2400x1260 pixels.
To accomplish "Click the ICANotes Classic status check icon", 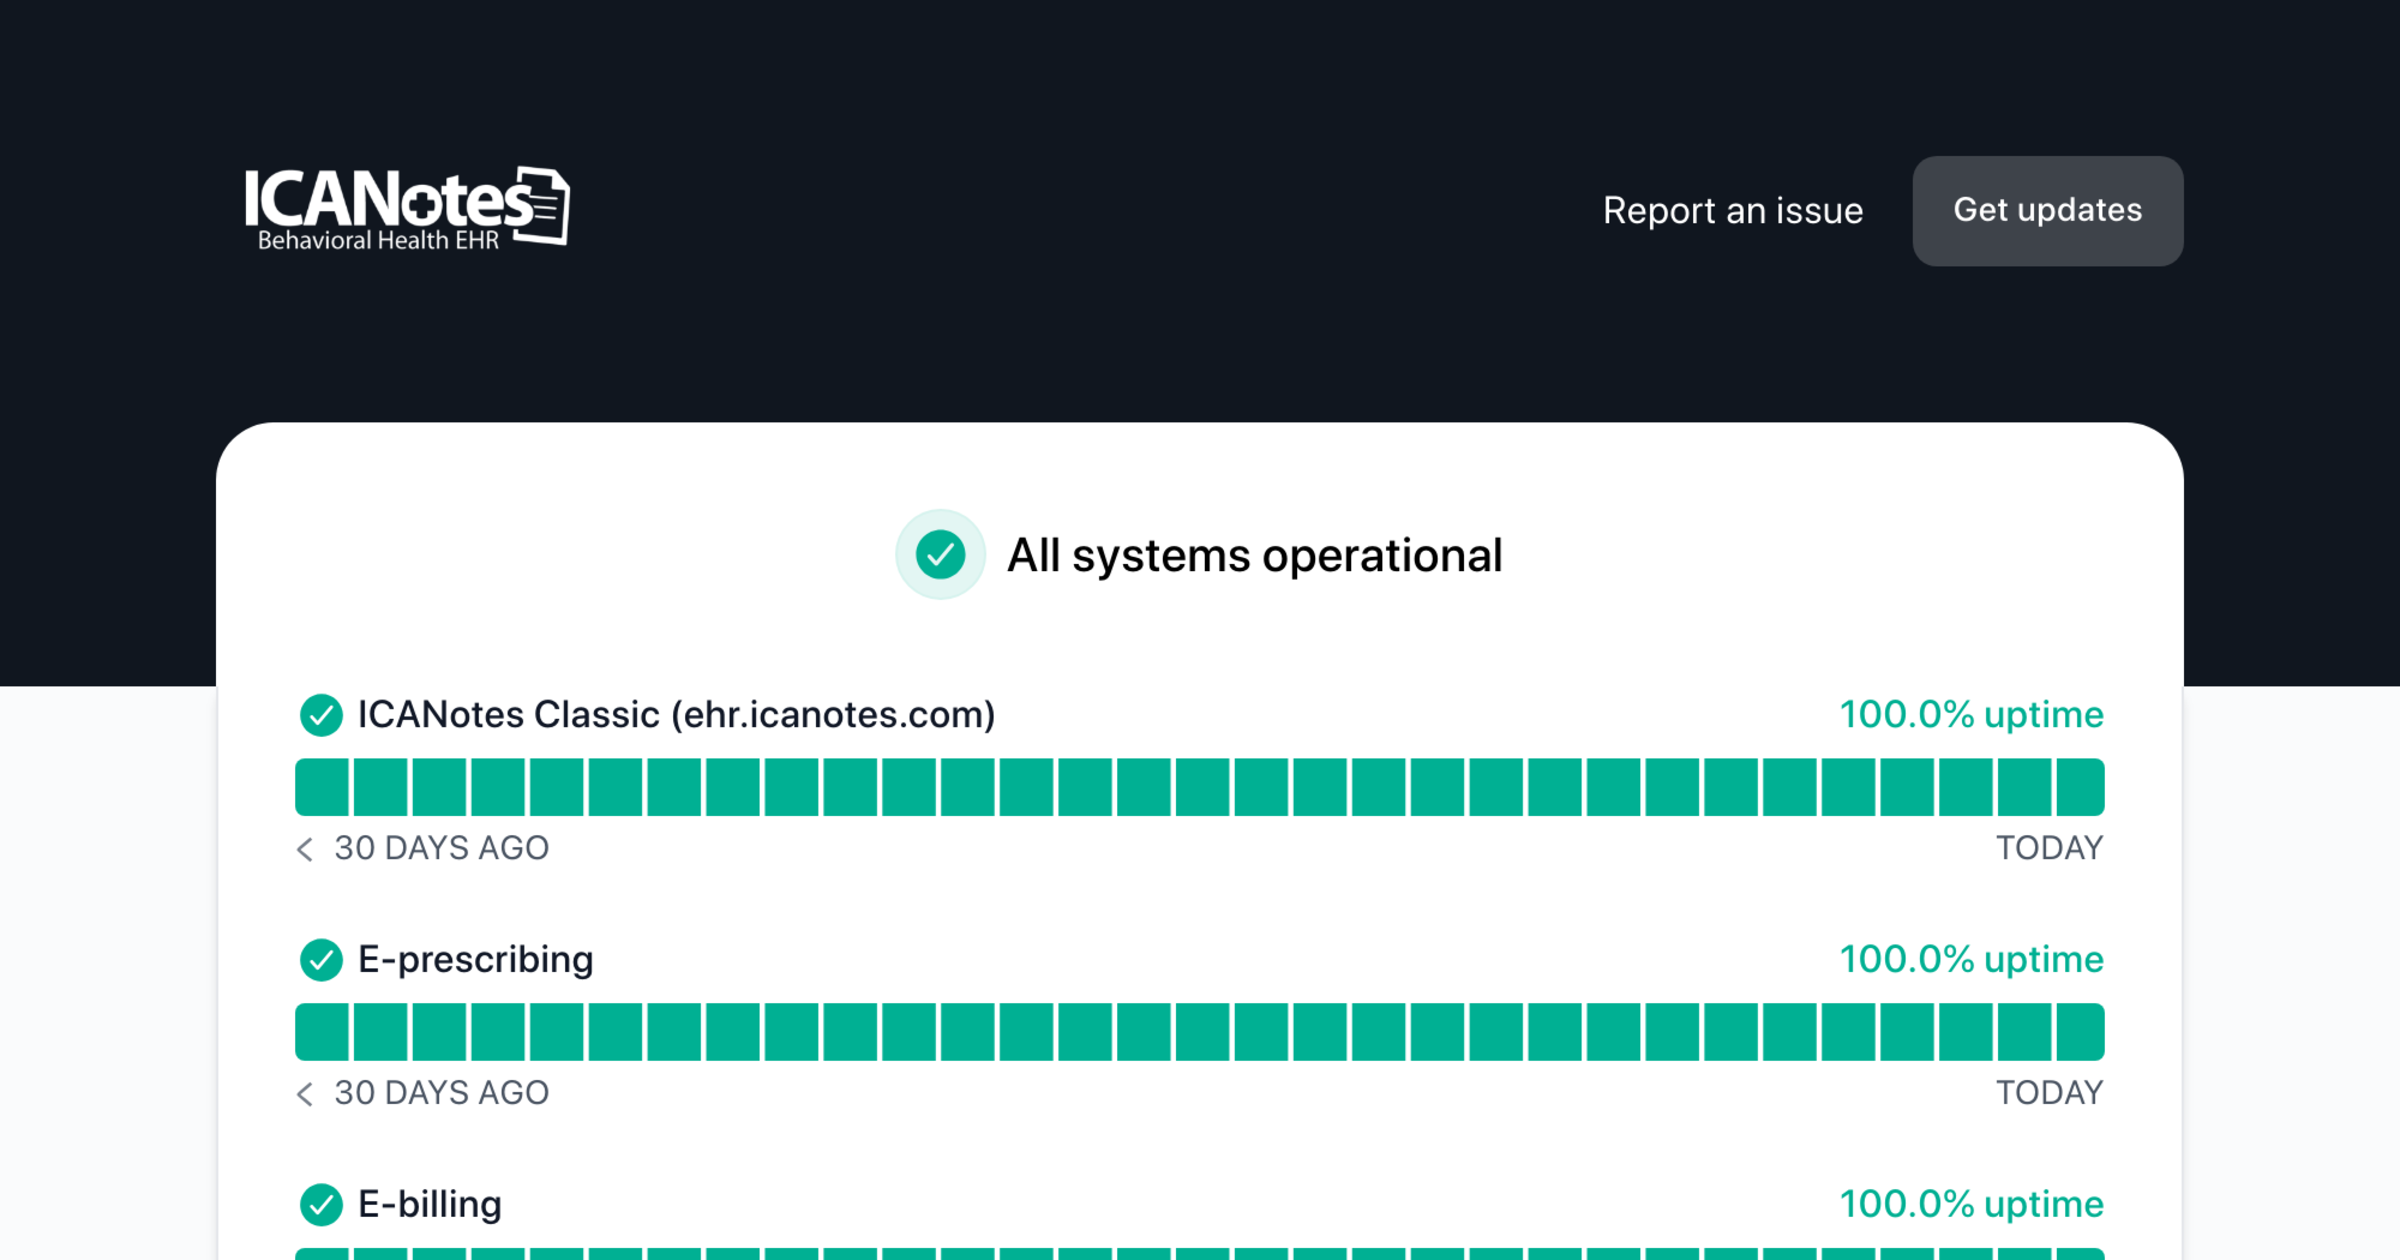I will coord(321,715).
